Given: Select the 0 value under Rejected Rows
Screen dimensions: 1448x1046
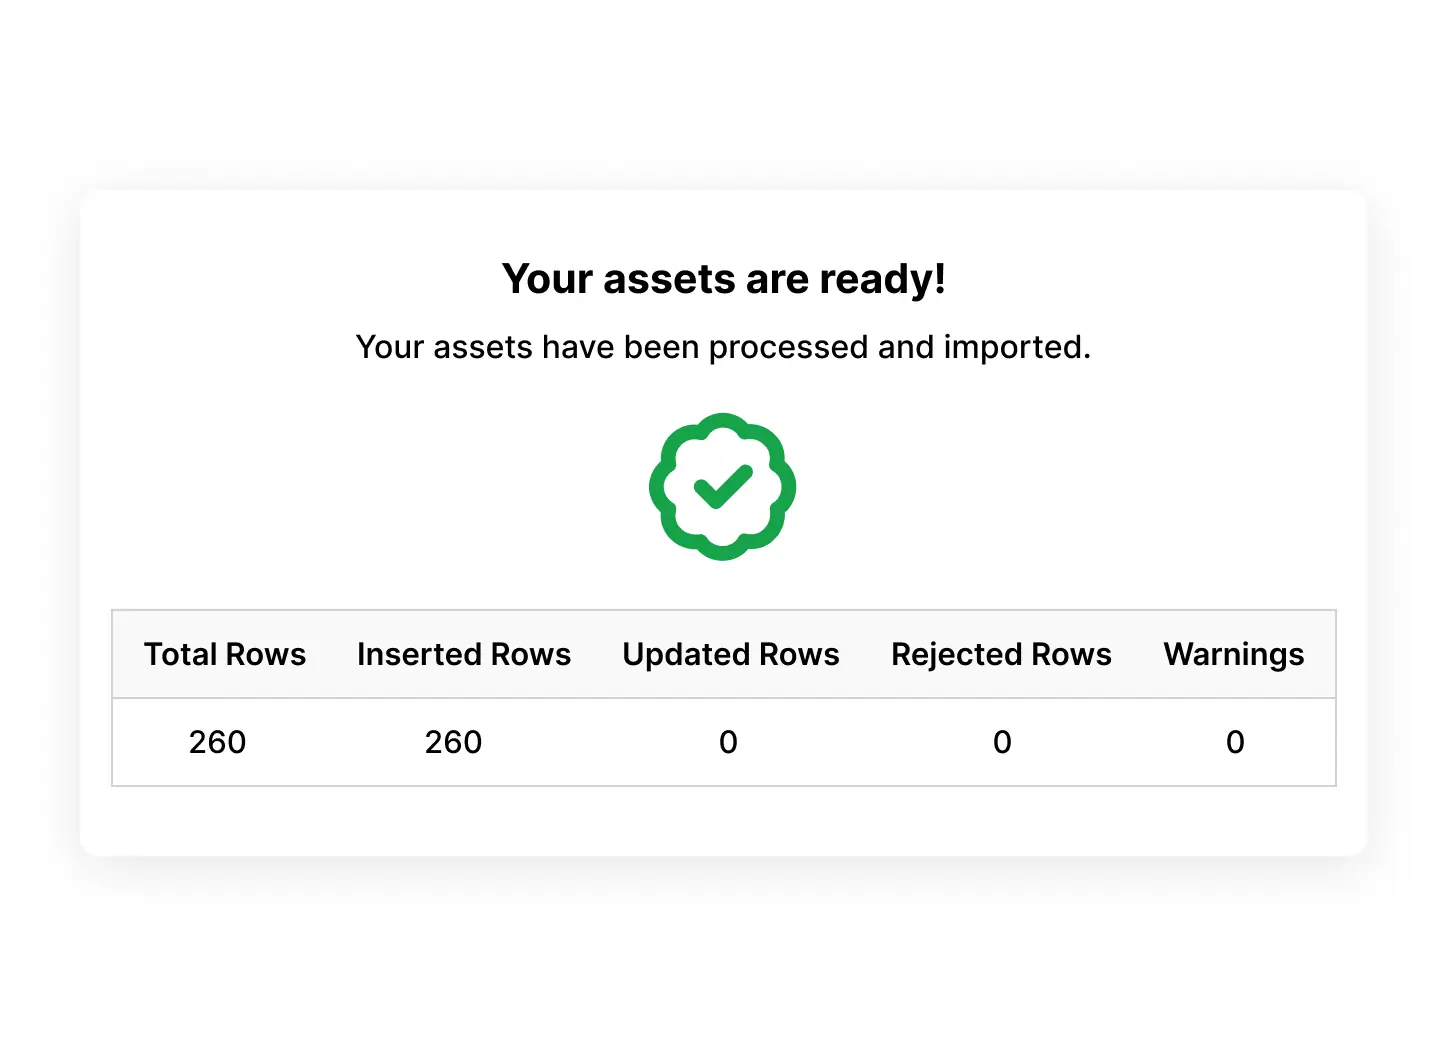Looking at the screenshot, I should click(x=1002, y=742).
